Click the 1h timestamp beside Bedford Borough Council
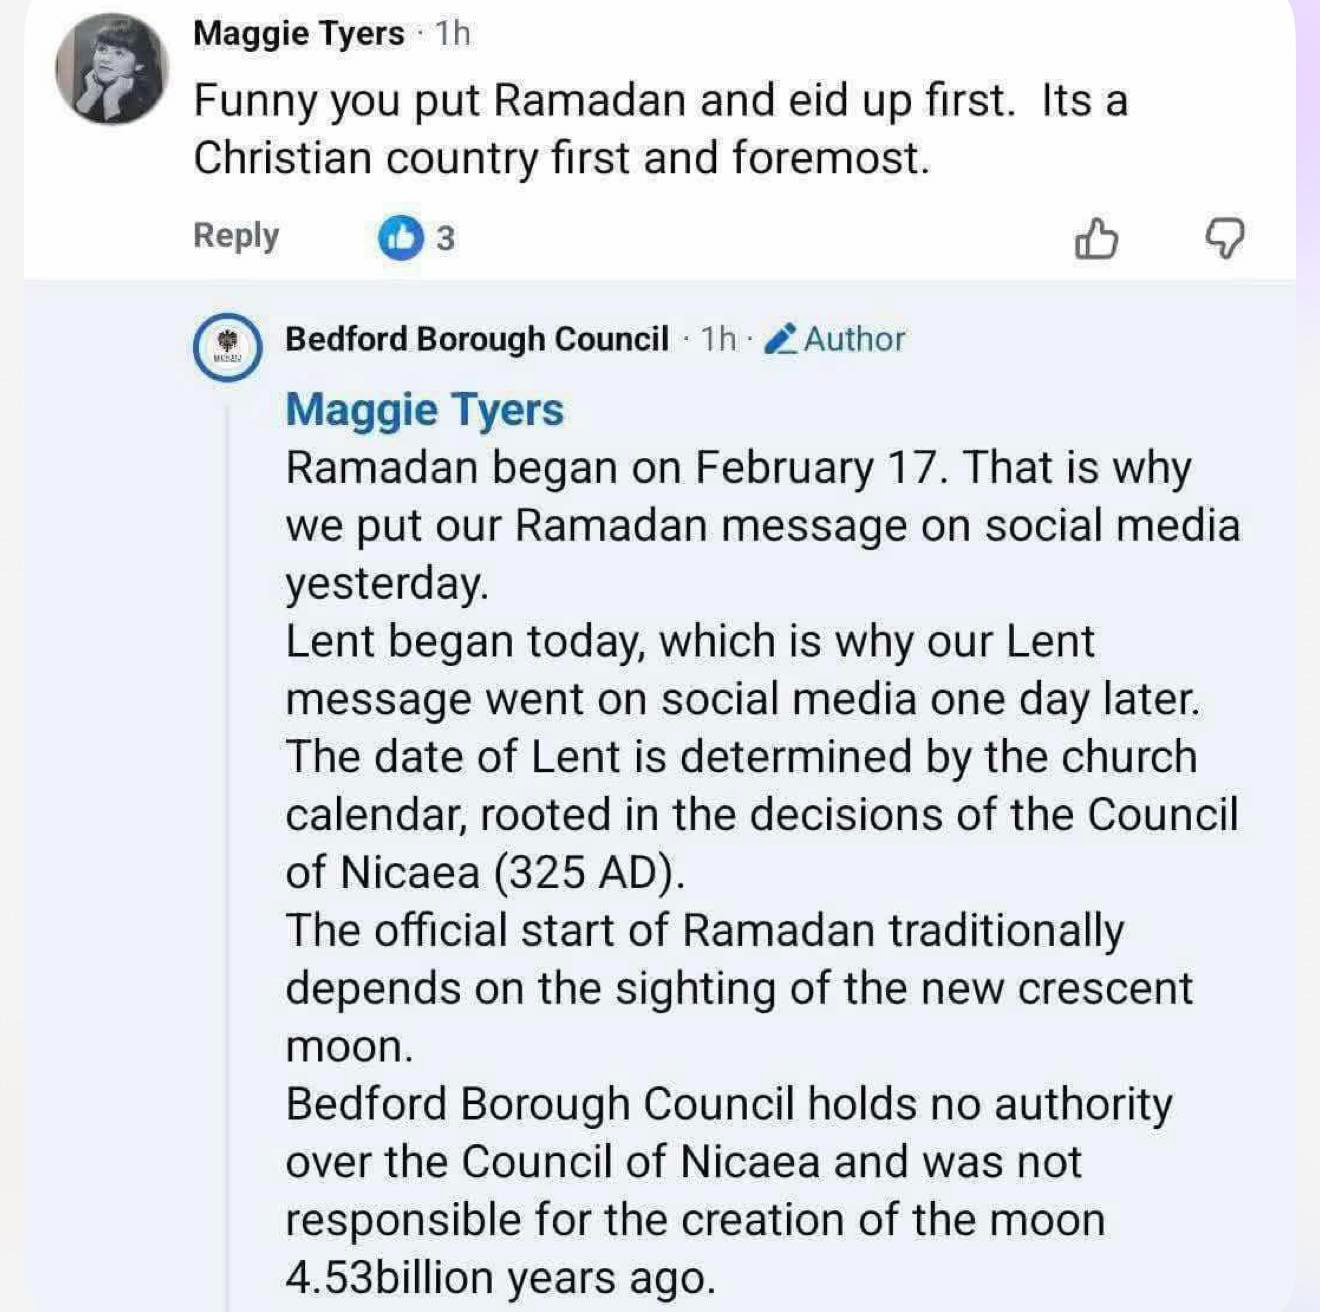1320x1312 pixels. tap(718, 339)
